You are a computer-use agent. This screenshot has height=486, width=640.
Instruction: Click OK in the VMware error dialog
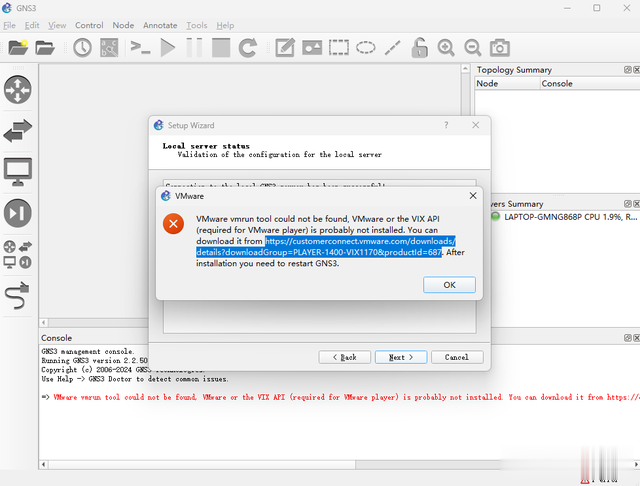449,285
